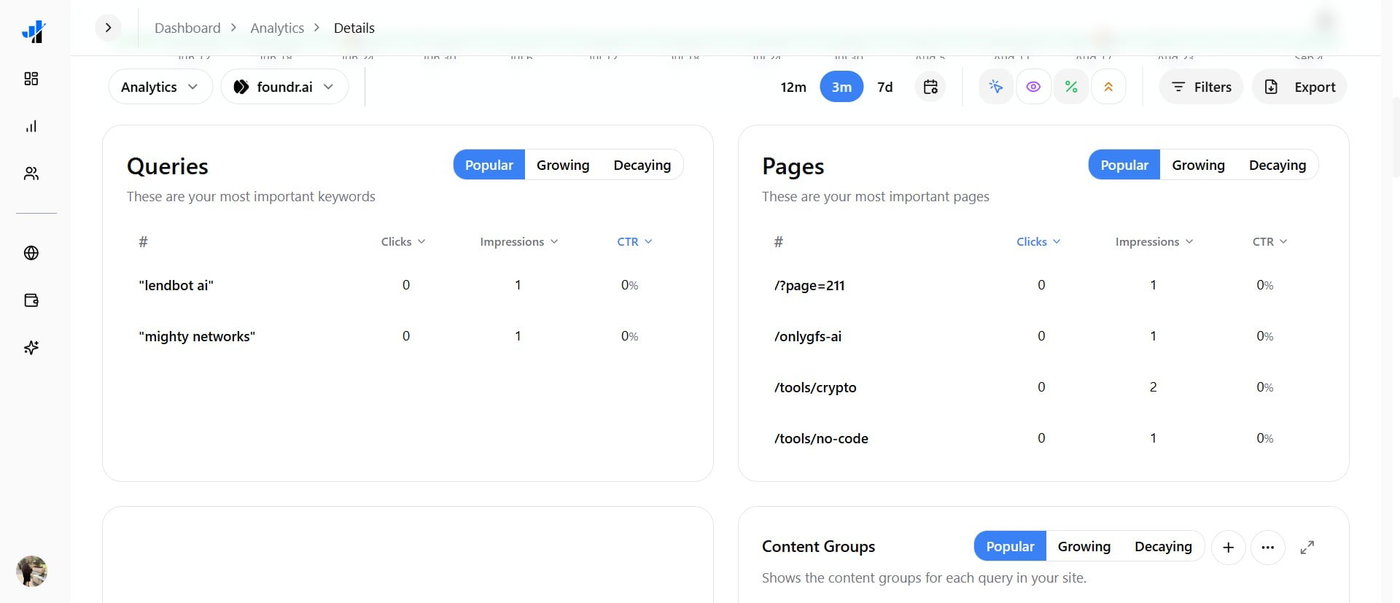1400x603 pixels.
Task: Open the users icon in sidebar
Action: tap(31, 173)
